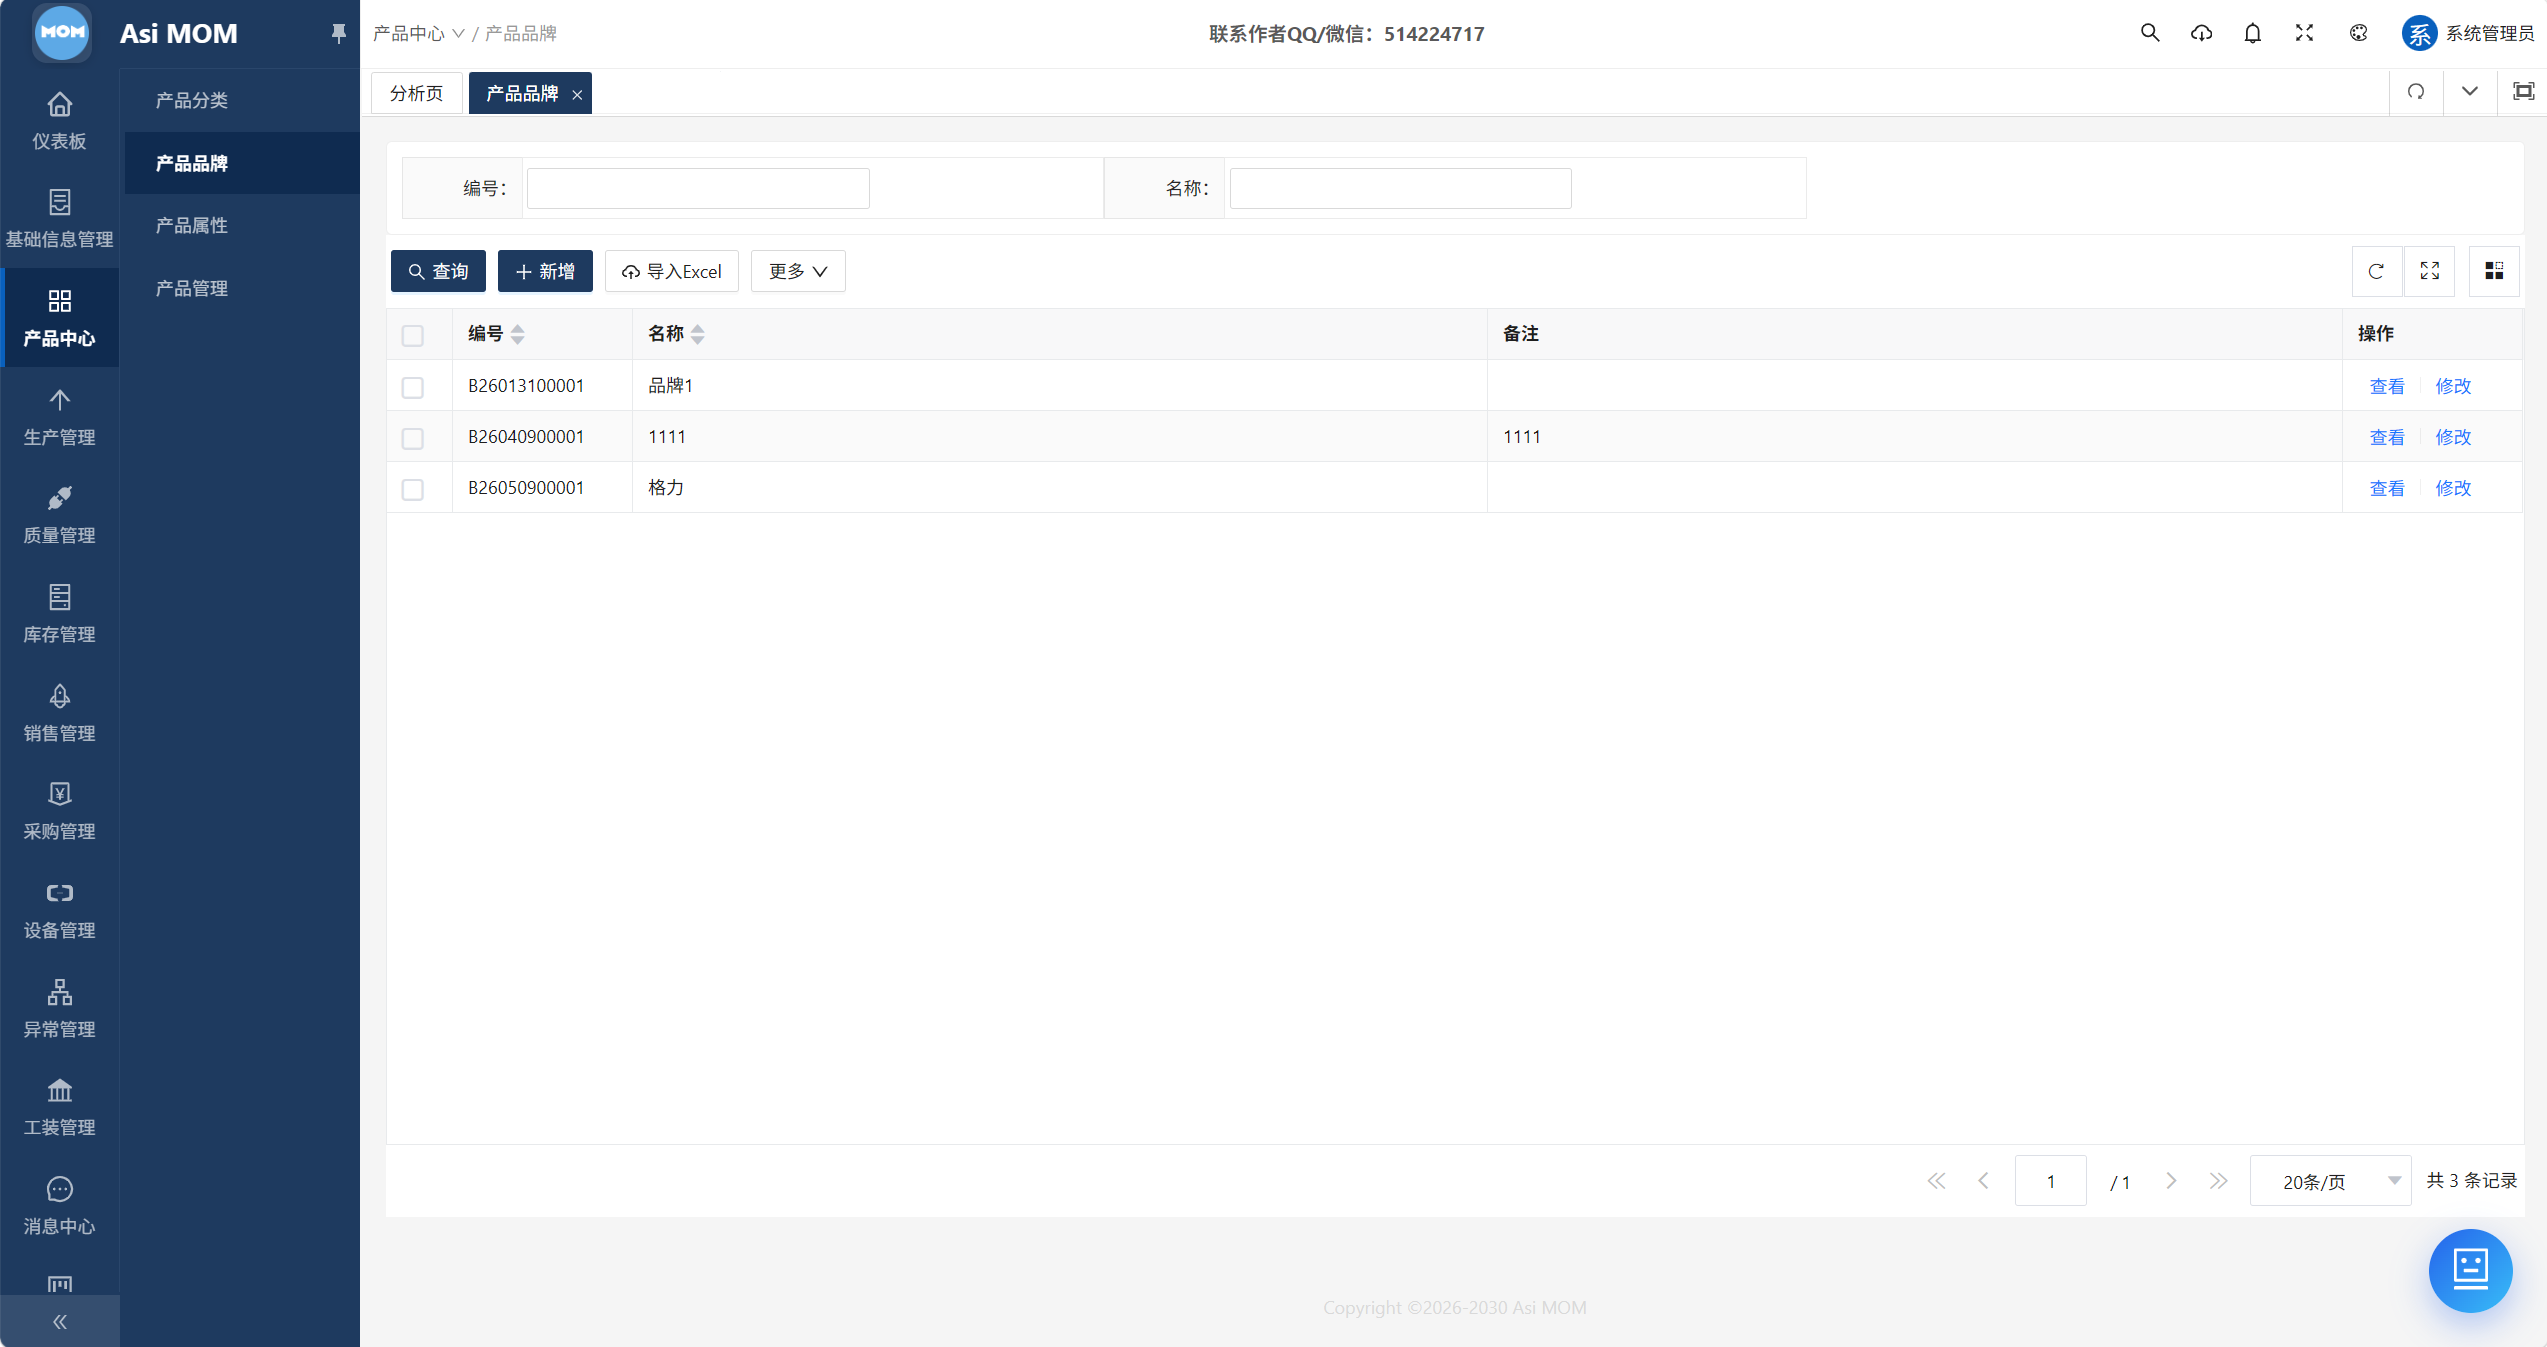
Task: Click the tab bar refresh icon
Action: point(2416,92)
